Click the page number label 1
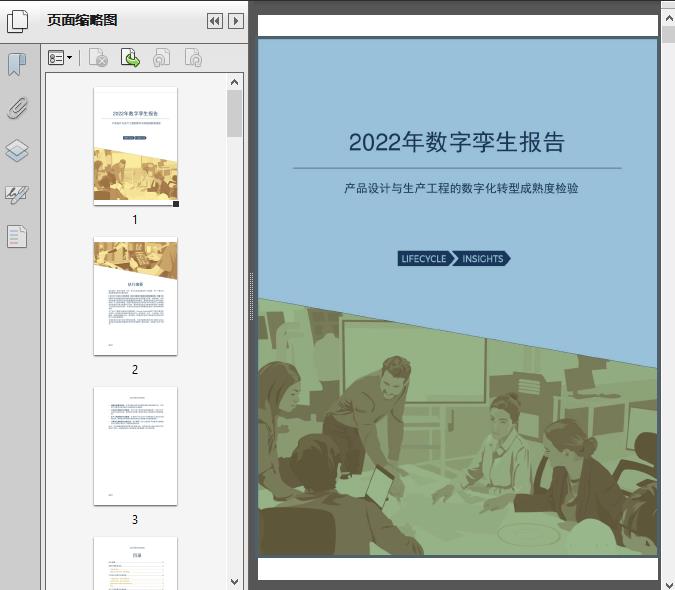The image size is (675, 590). pos(135,220)
